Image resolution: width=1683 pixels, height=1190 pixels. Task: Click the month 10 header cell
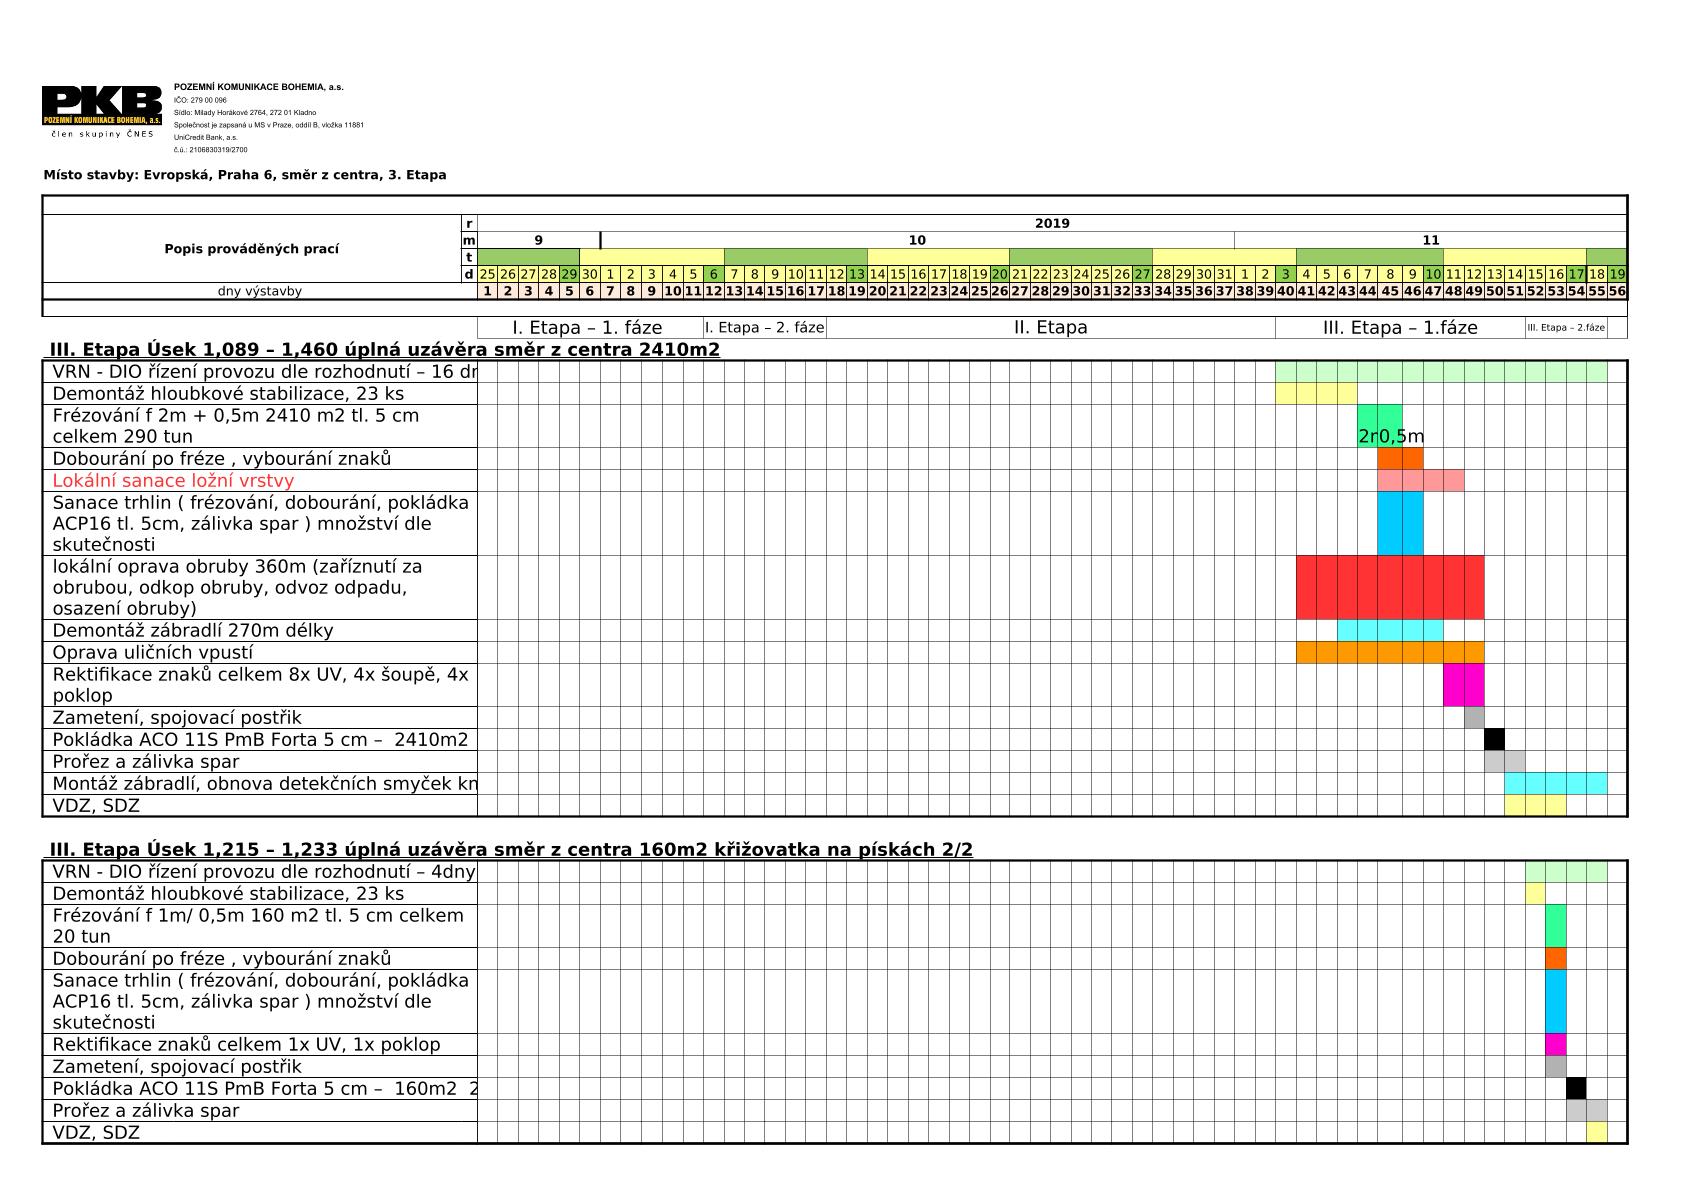tap(917, 240)
